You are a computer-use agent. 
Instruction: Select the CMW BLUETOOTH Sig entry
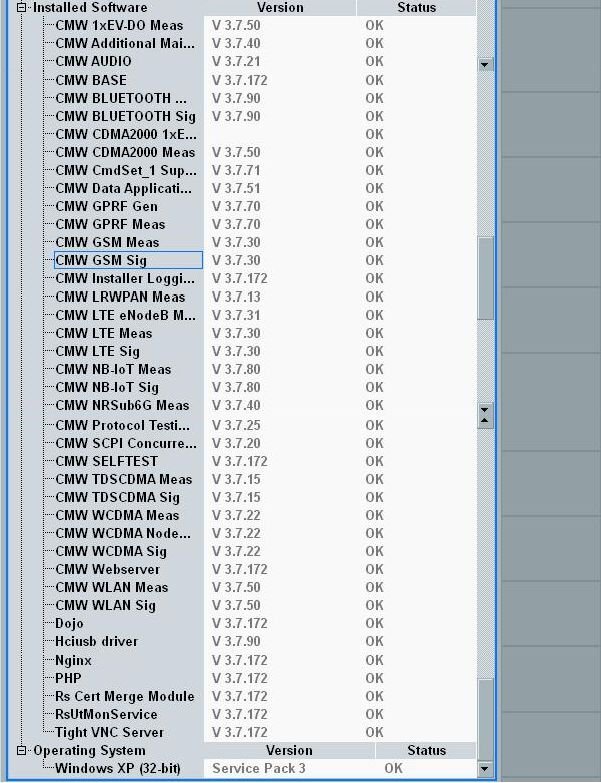125,116
